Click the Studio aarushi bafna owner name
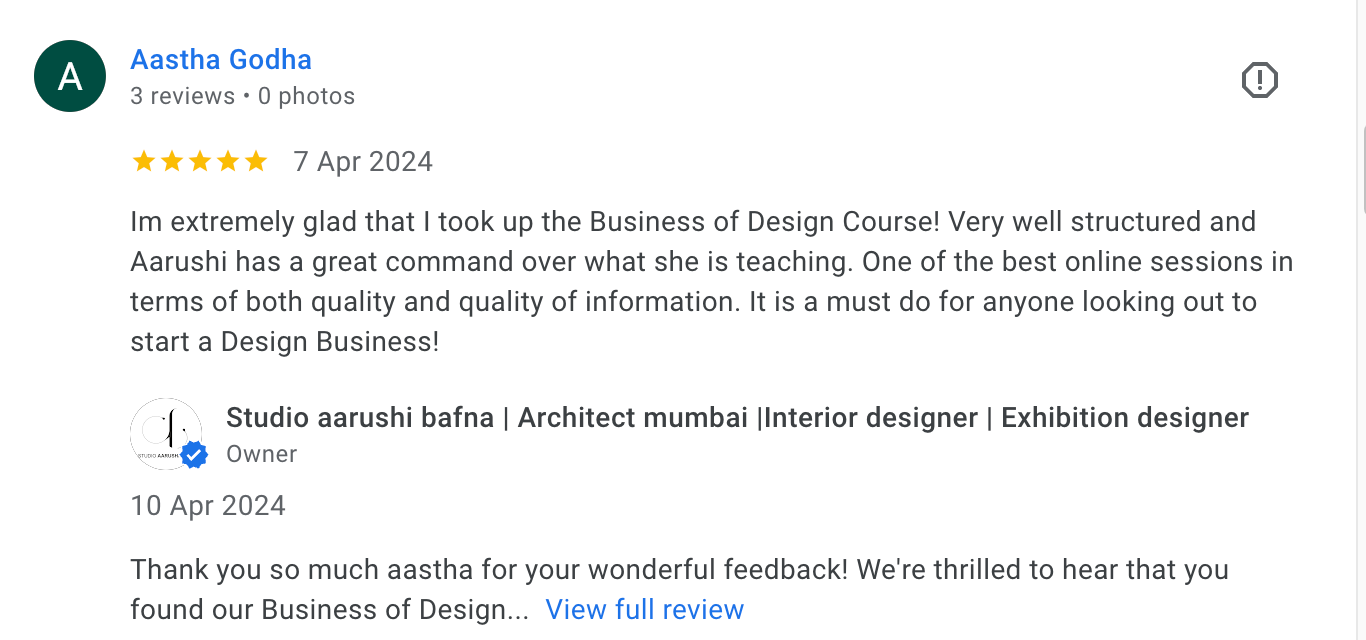 (737, 418)
